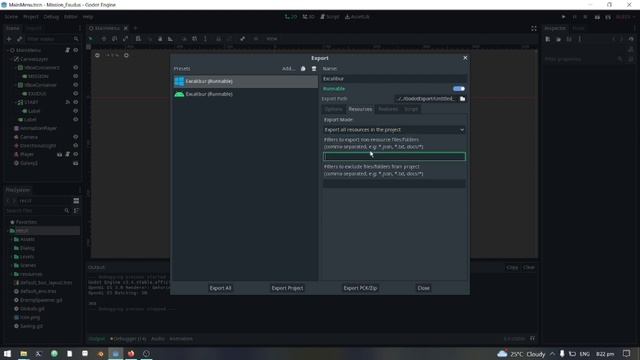Switch to the Resources tab

pos(360,109)
